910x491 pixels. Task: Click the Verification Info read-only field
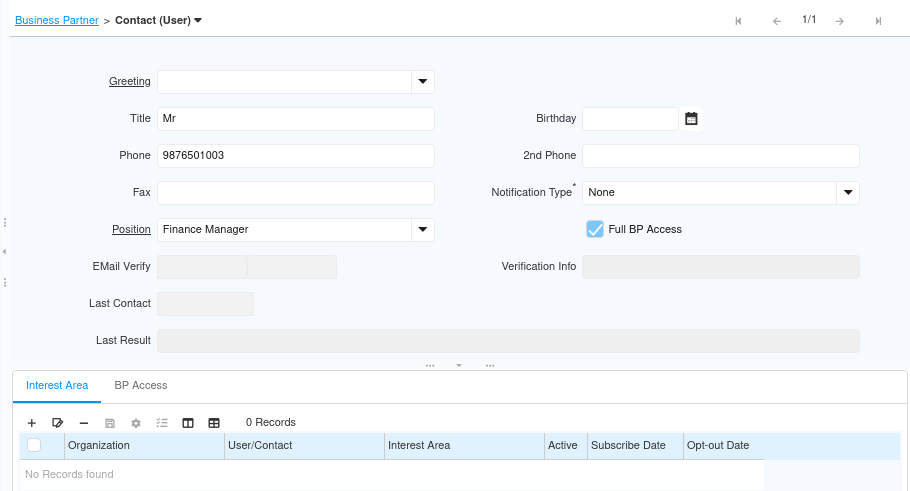(721, 267)
